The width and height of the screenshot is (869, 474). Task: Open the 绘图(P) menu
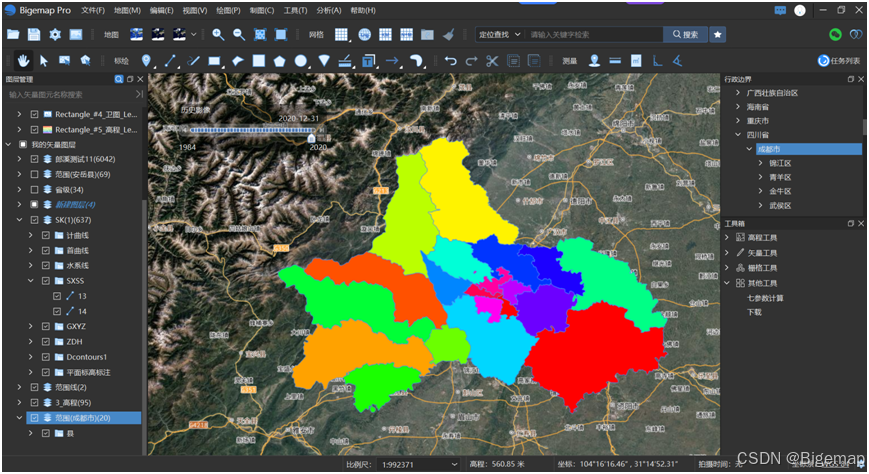point(228,11)
